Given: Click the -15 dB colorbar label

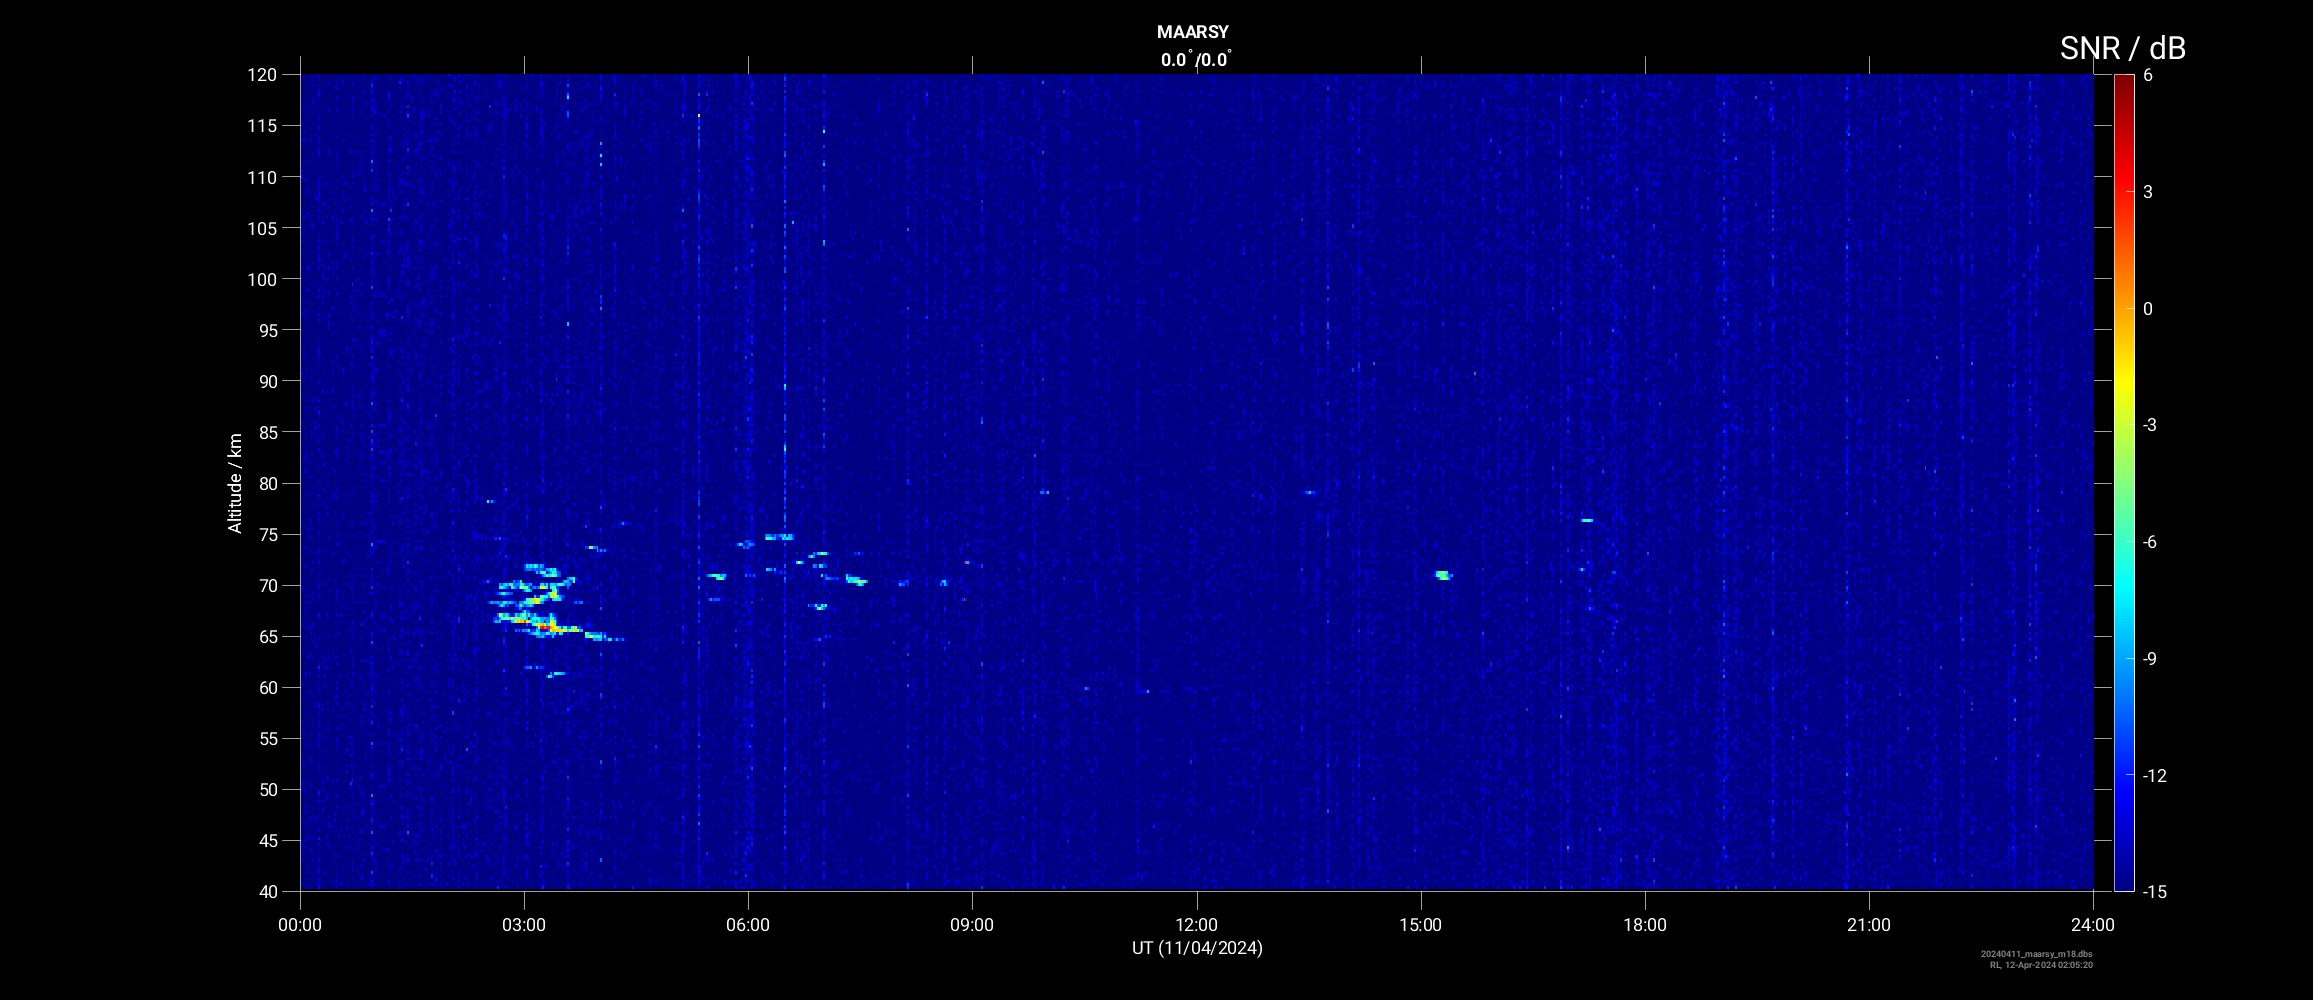Looking at the screenshot, I should point(2154,892).
